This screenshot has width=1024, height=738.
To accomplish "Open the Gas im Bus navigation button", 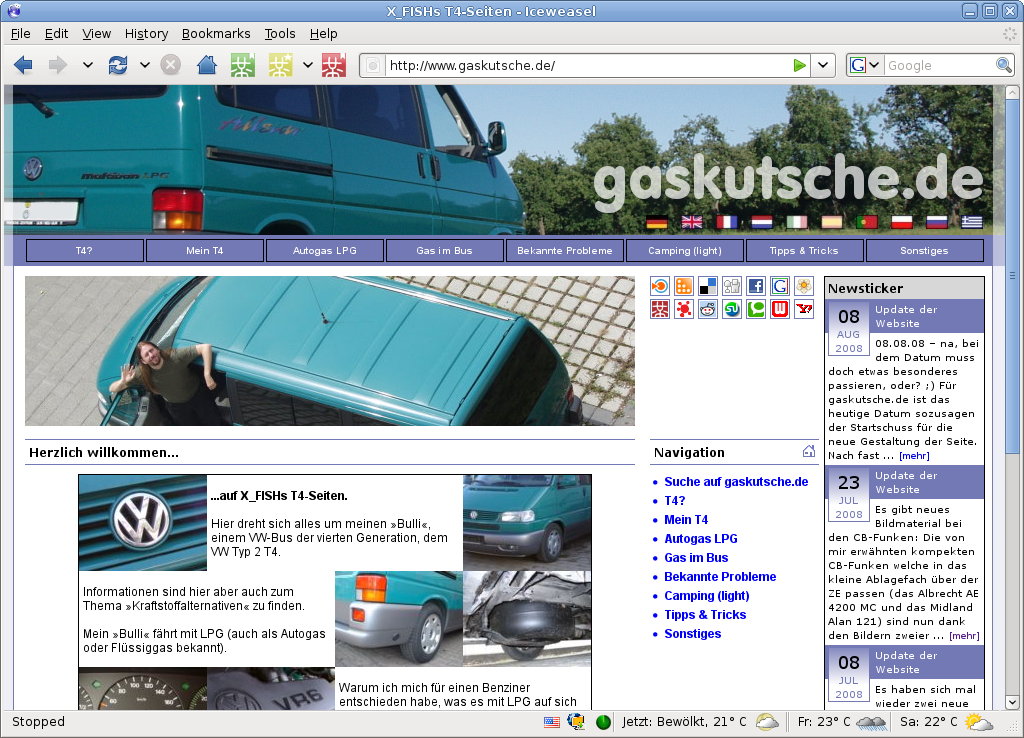I will pos(444,250).
